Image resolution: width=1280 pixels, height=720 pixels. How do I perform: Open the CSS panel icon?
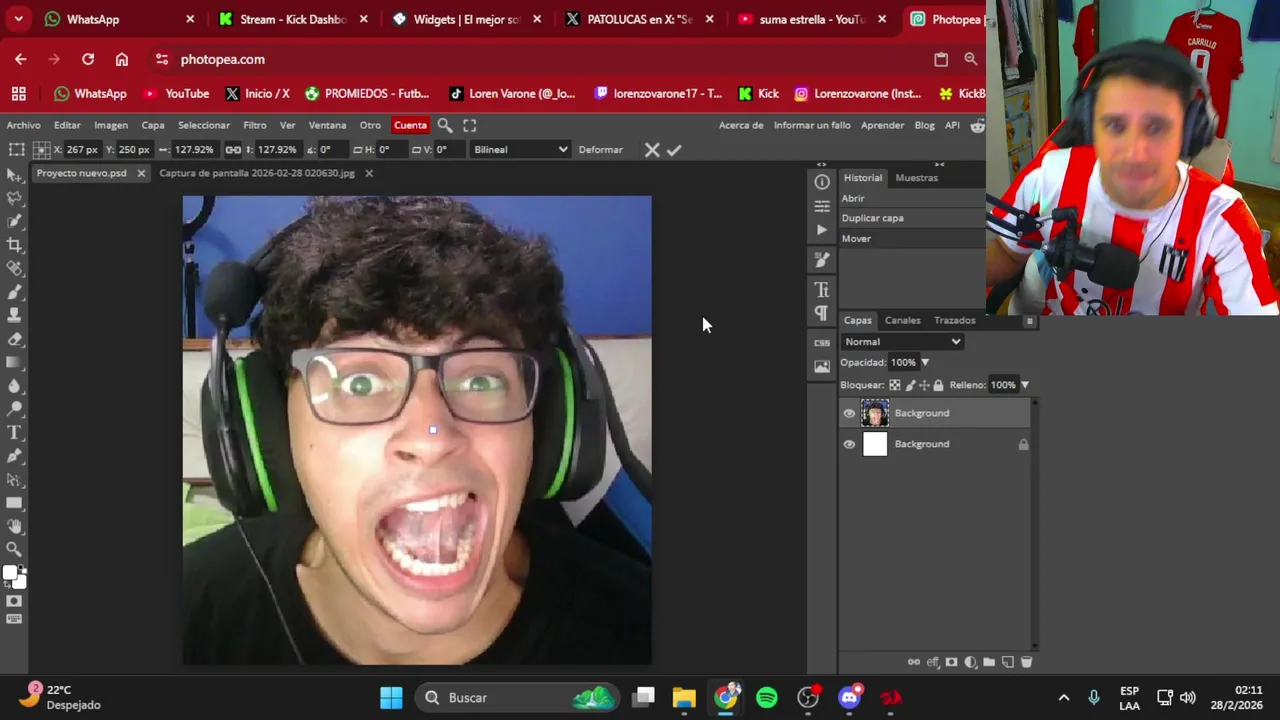coord(822,343)
